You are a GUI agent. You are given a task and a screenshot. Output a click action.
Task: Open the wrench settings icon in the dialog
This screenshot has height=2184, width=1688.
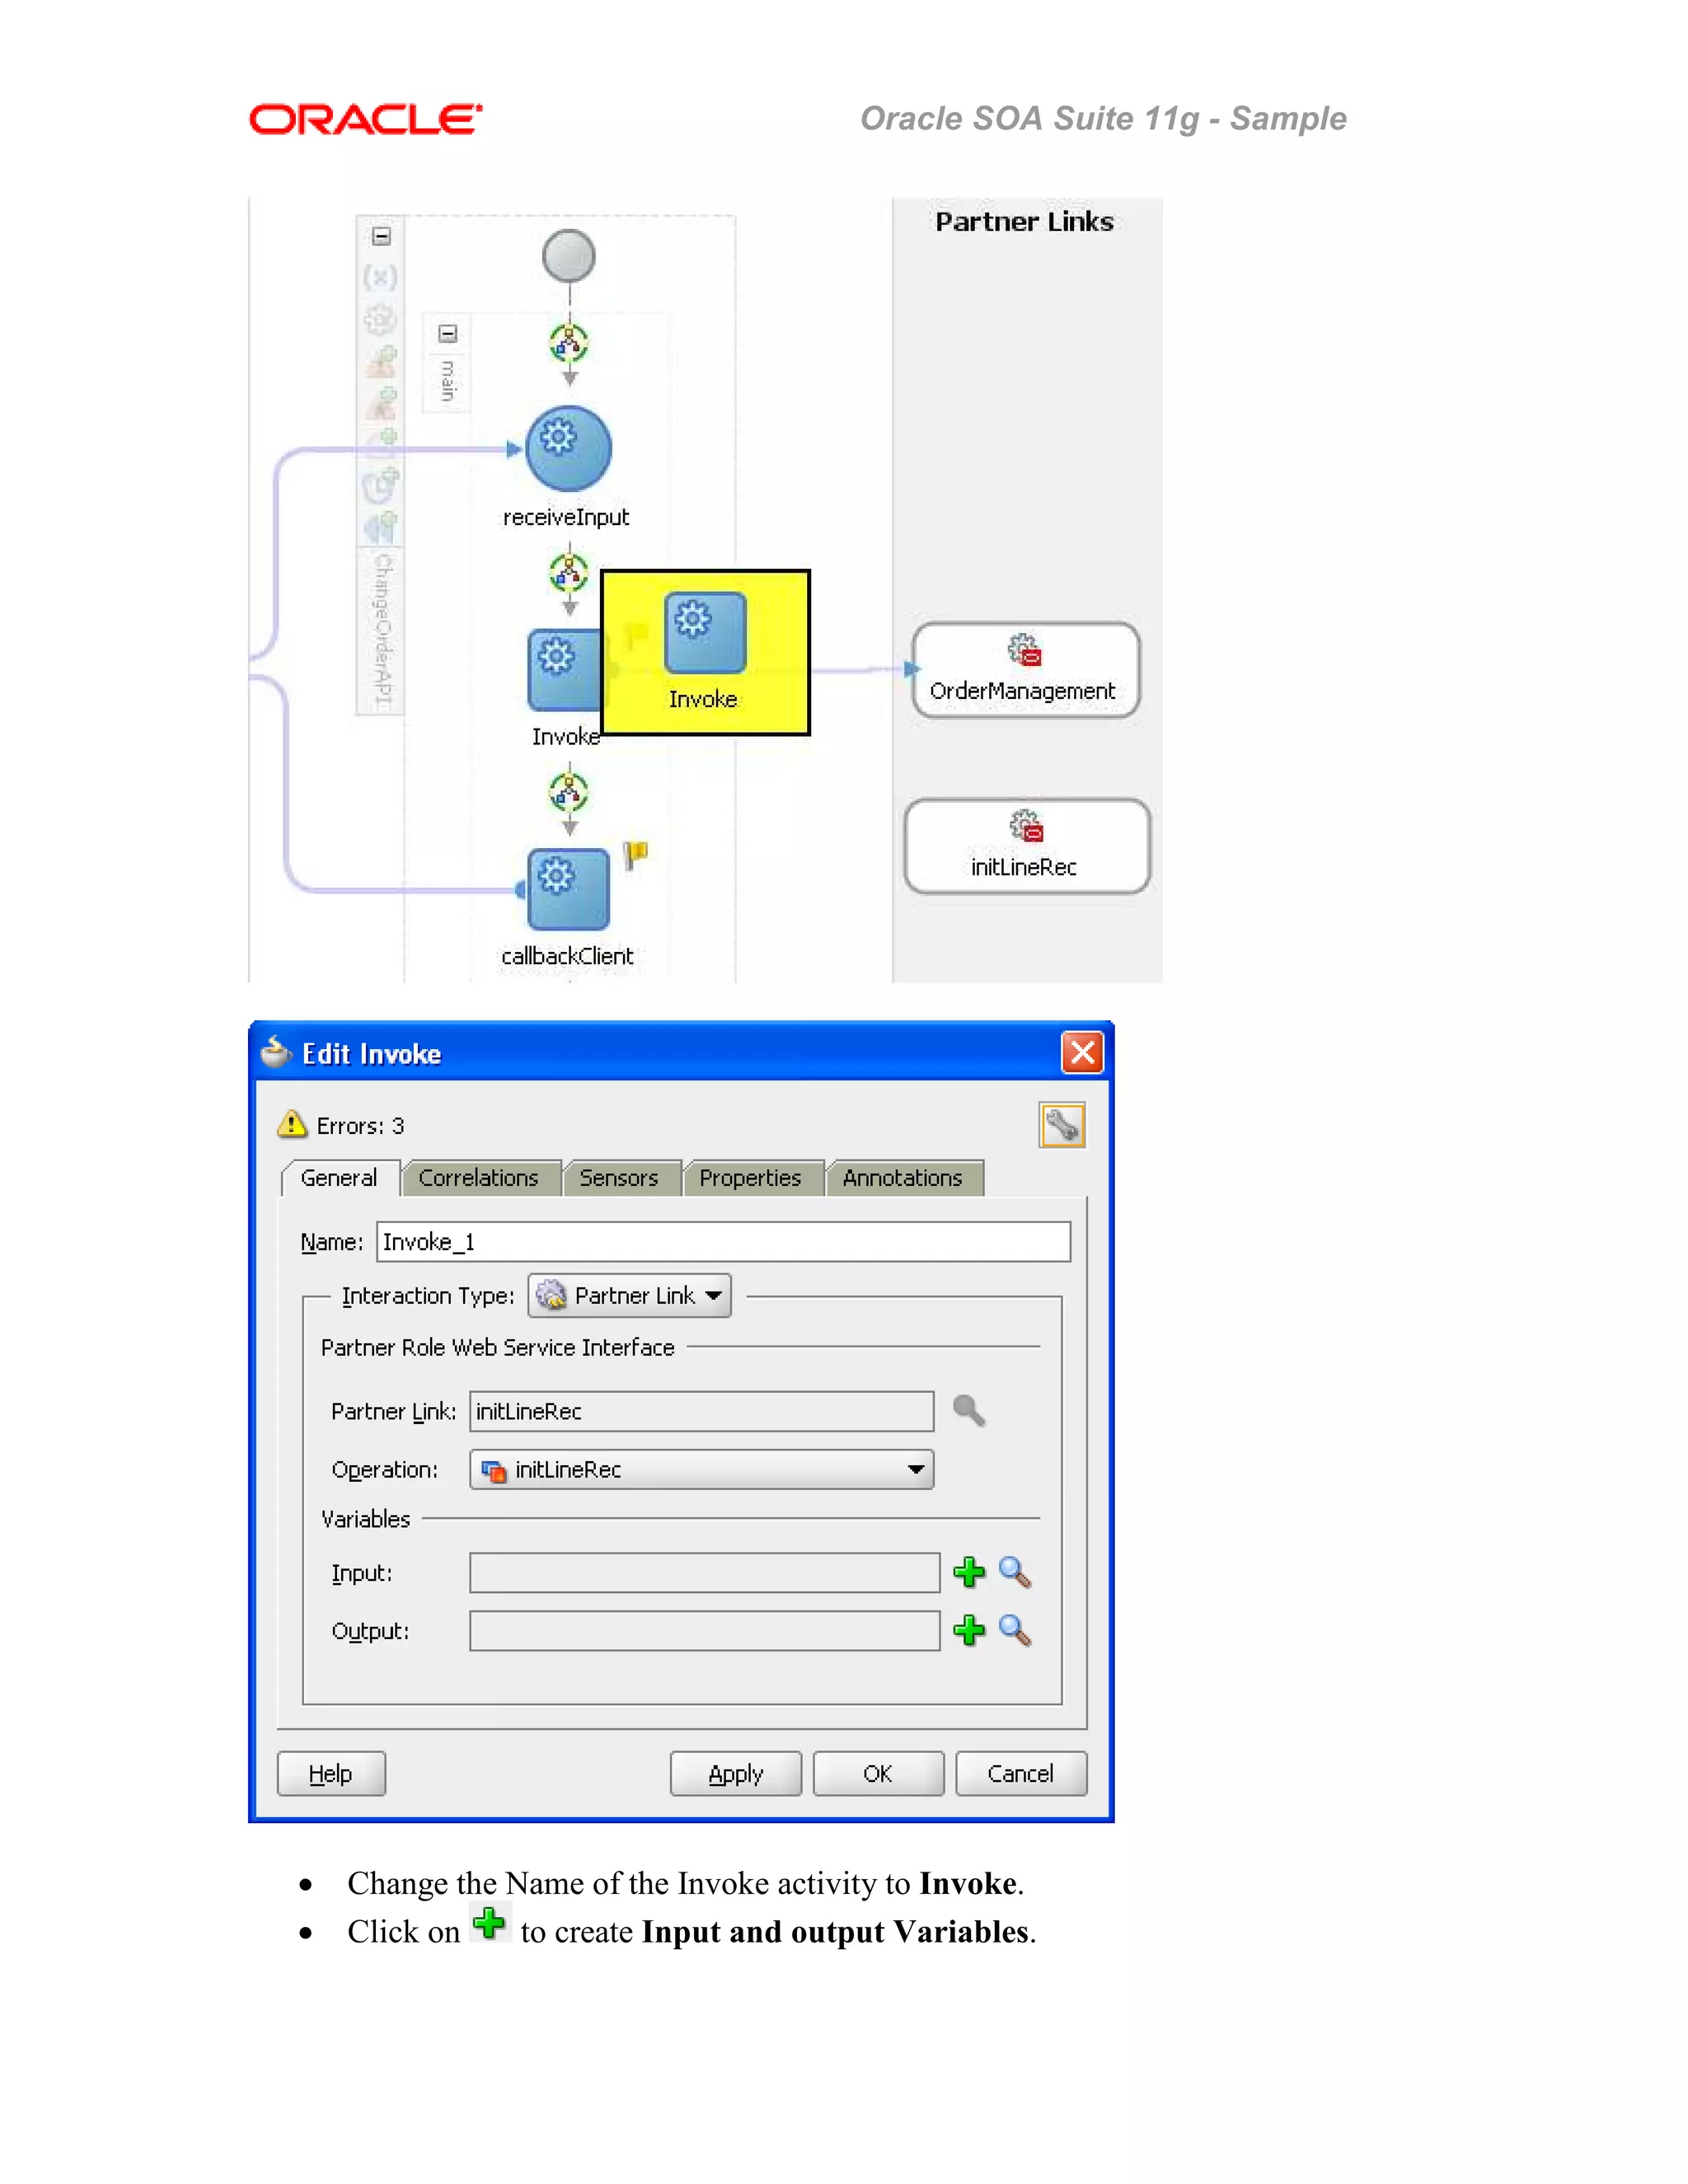[1062, 1126]
